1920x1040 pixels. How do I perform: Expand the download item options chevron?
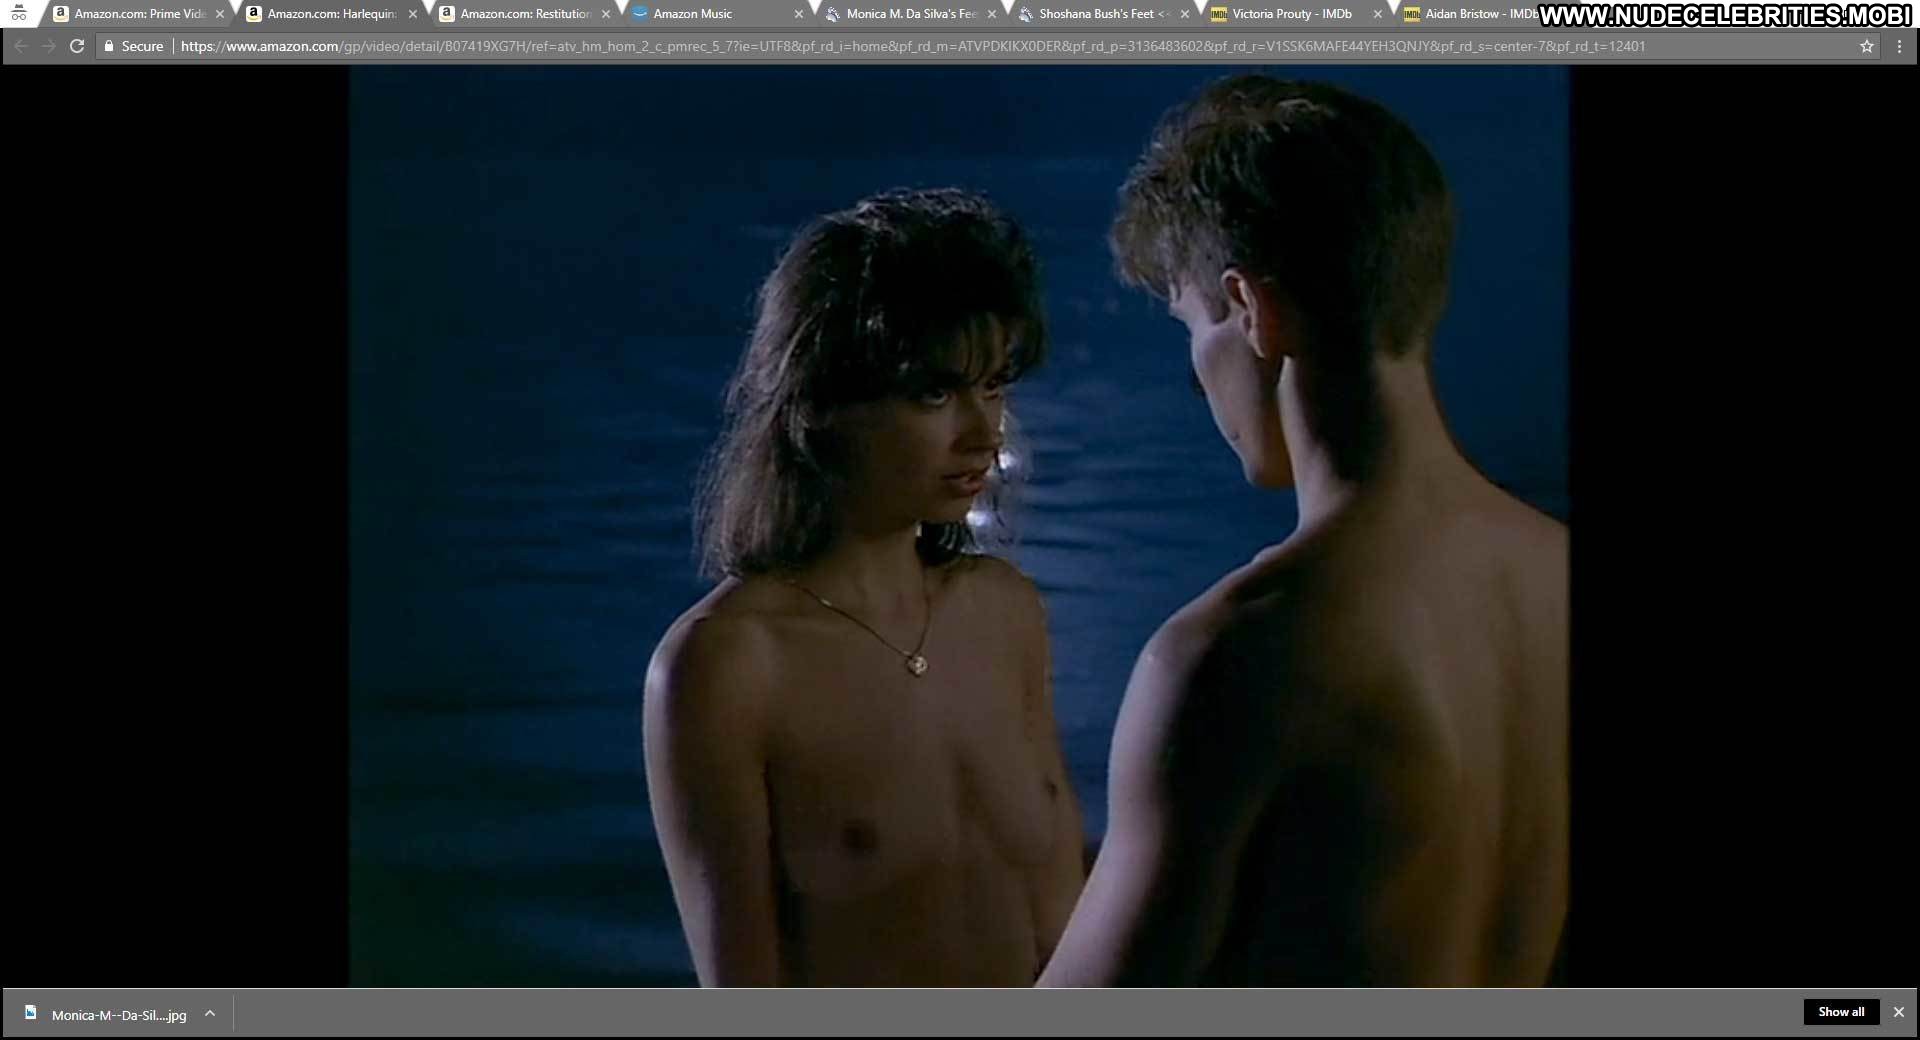click(210, 1013)
